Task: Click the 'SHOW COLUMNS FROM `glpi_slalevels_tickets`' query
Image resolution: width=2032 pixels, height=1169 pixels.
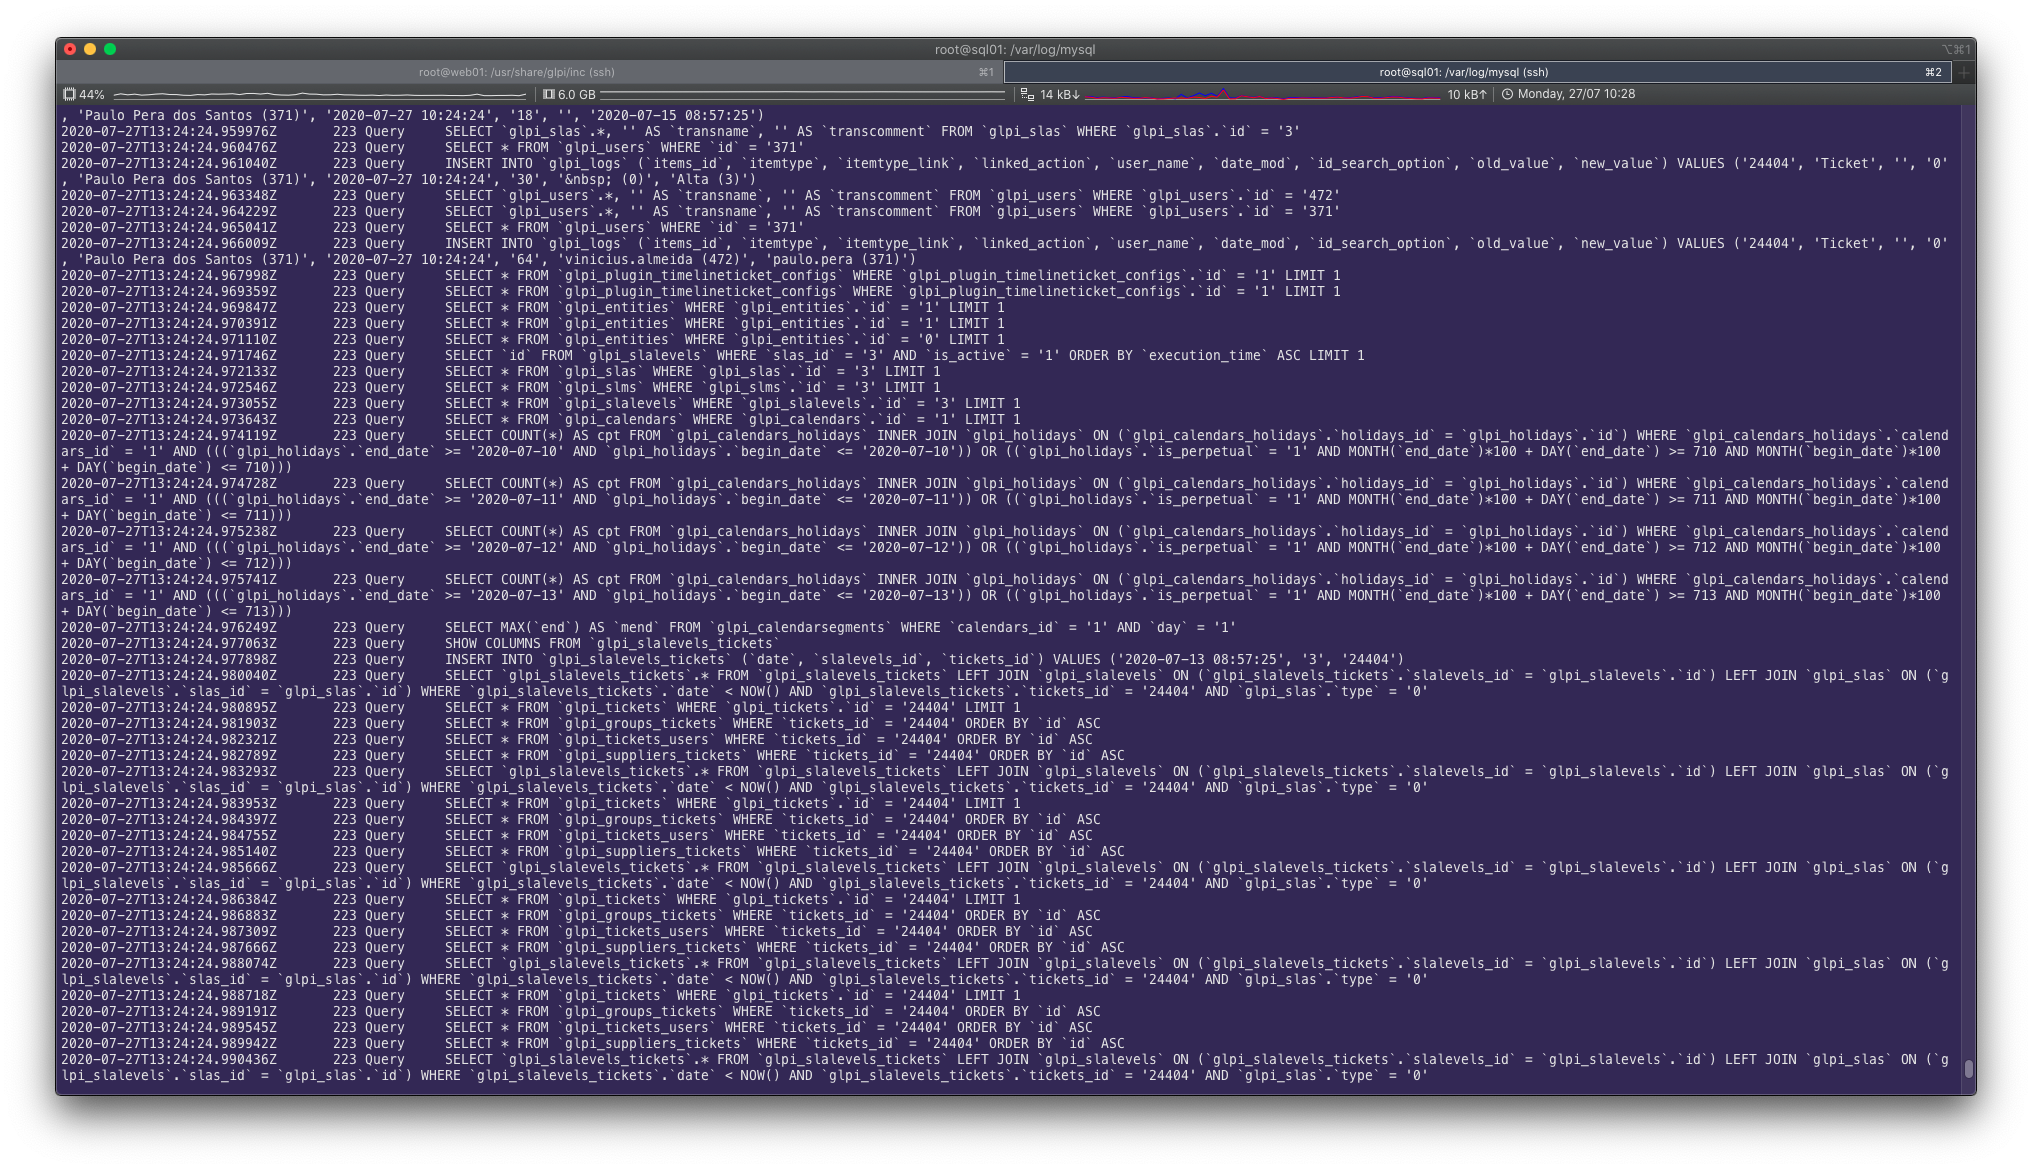Action: [x=612, y=643]
